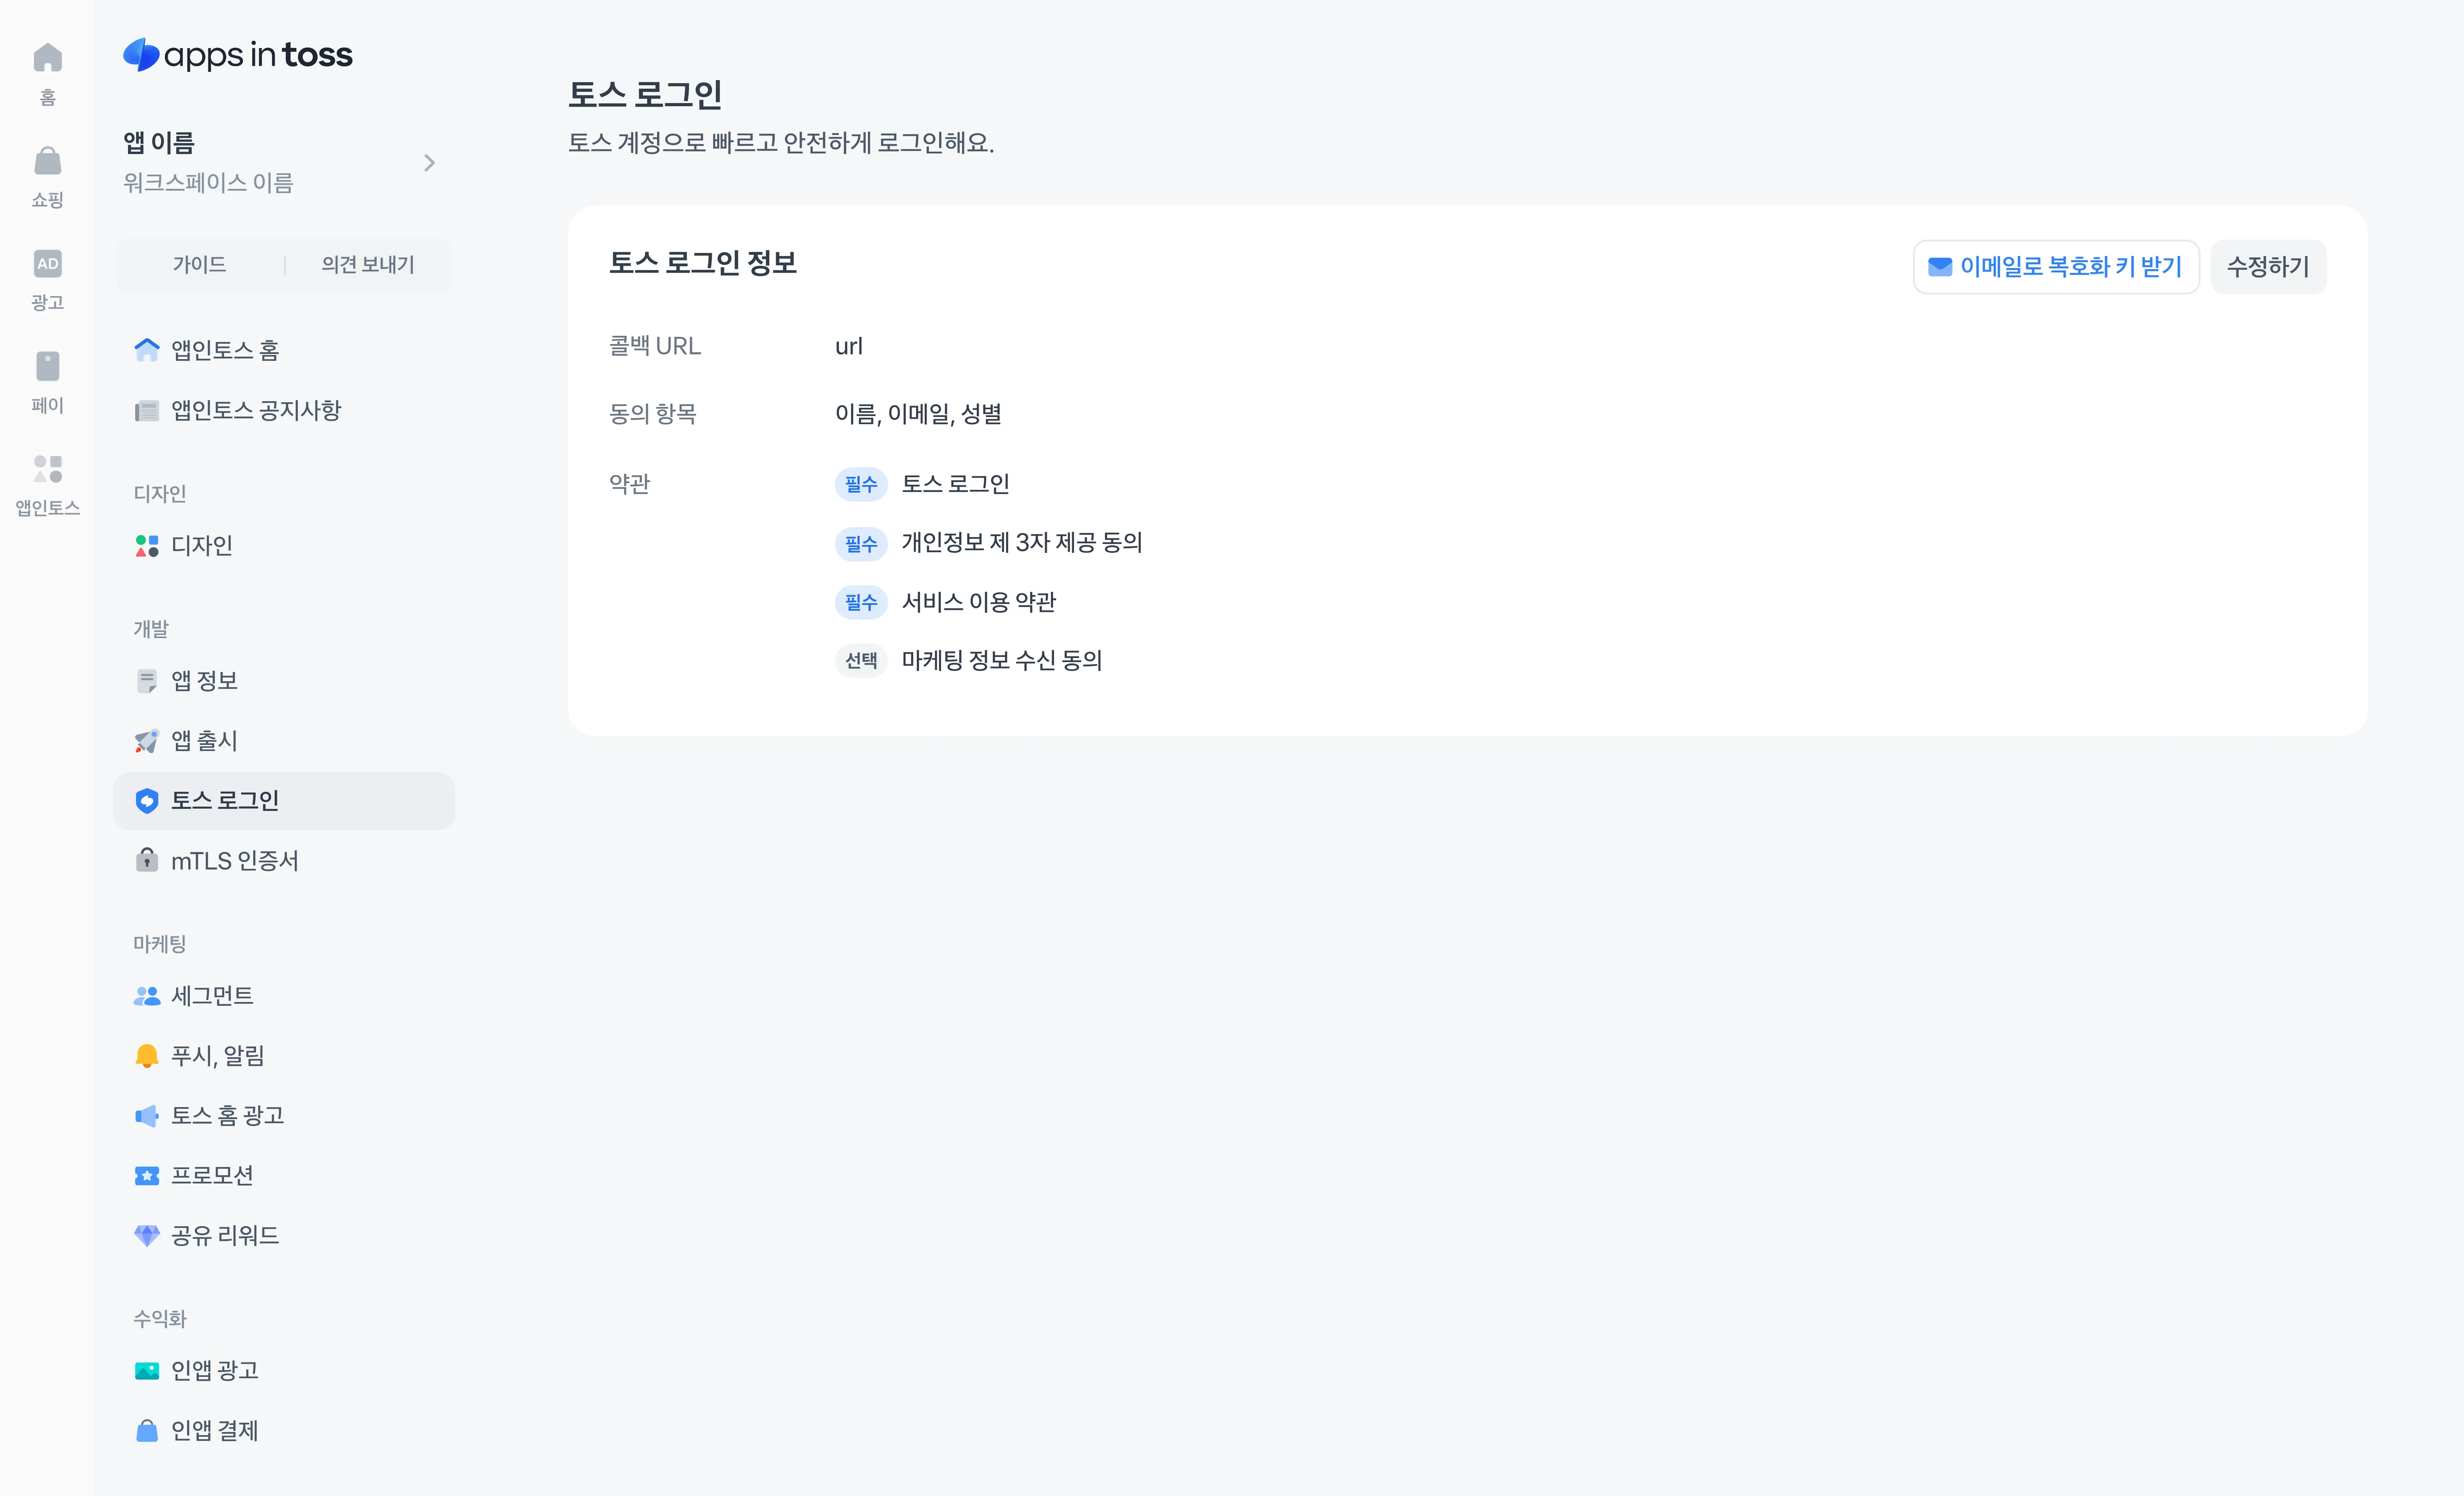
Task: Select 토스 로그인 in sidebar menu
Action: point(224,801)
